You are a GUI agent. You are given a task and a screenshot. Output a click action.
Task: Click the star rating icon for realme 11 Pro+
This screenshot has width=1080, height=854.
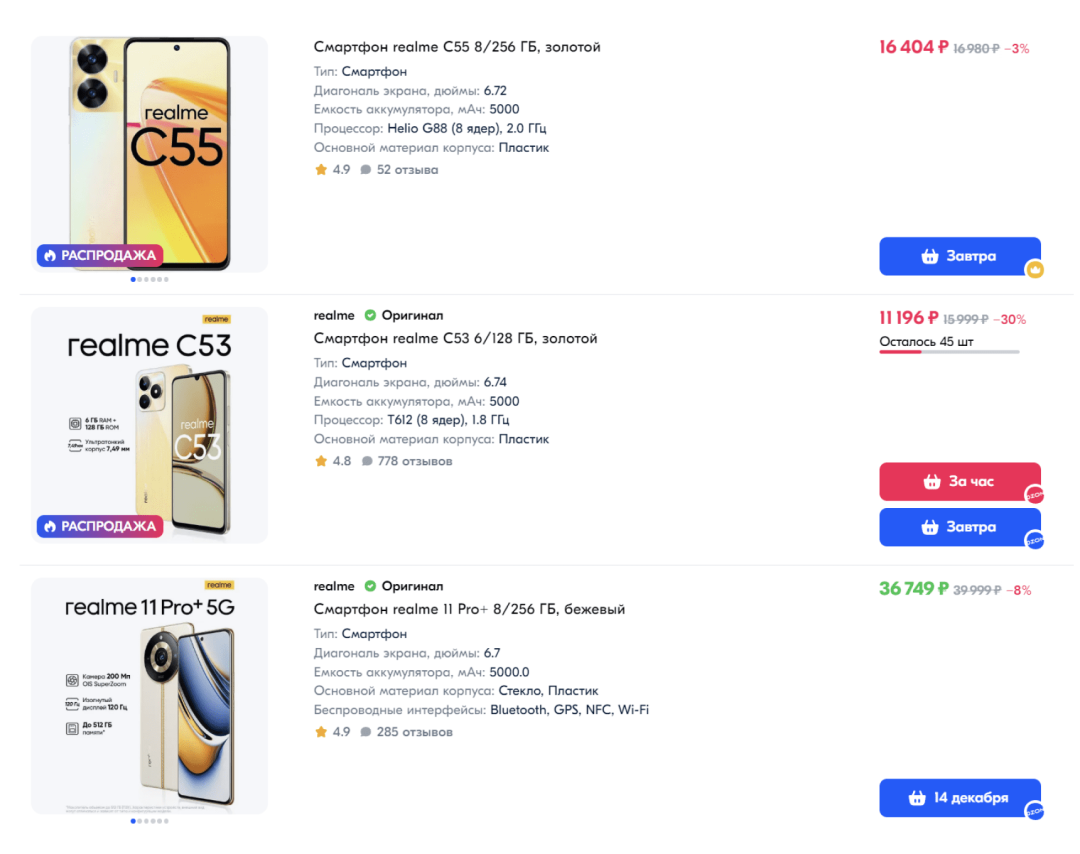(x=321, y=732)
